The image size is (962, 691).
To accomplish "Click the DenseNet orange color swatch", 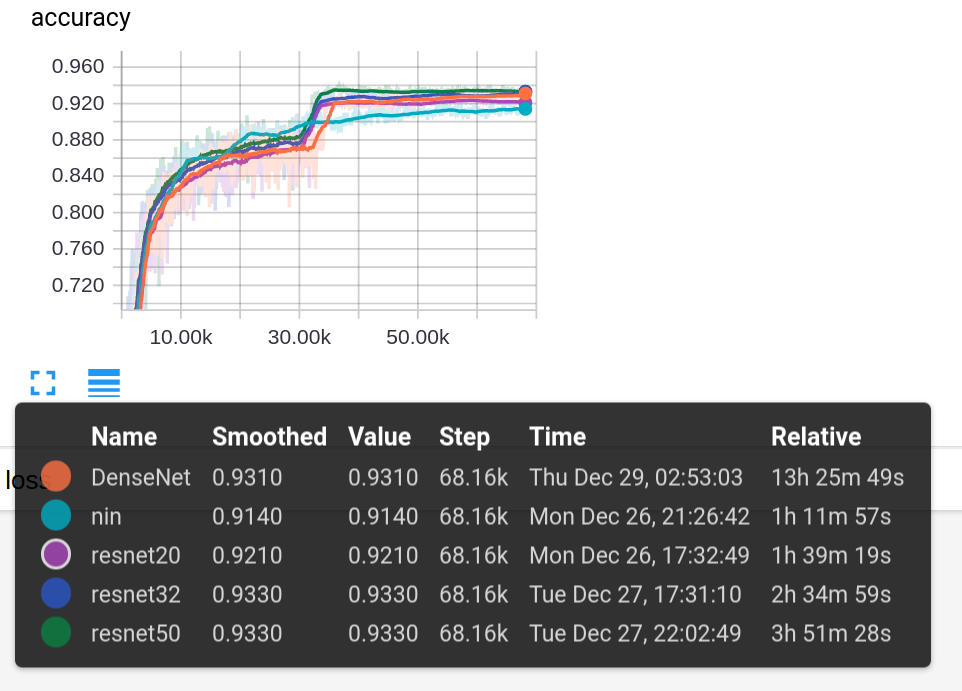I will pyautogui.click(x=56, y=477).
